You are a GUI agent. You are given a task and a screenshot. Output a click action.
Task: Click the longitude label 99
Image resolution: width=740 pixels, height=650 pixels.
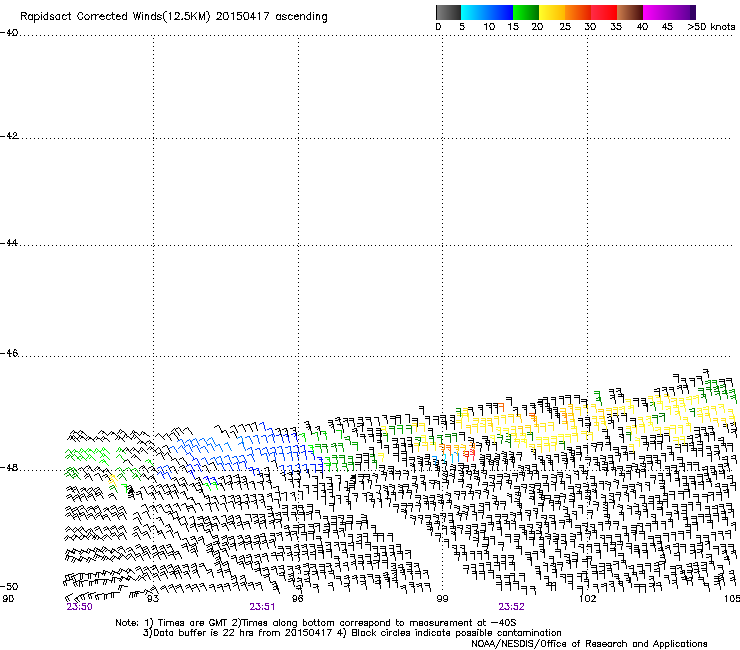[442, 599]
